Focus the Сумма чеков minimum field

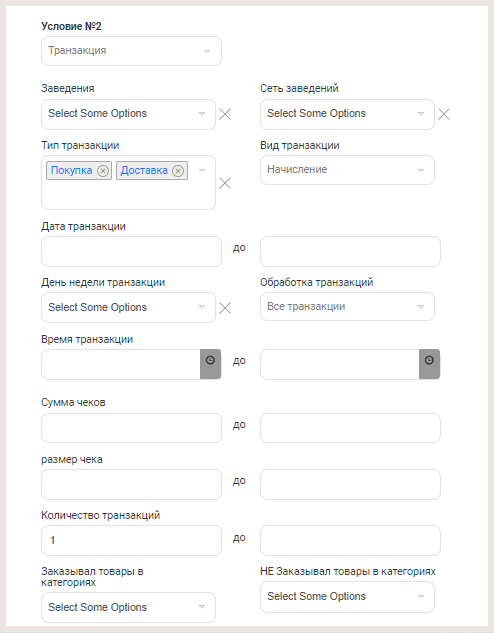[131, 428]
